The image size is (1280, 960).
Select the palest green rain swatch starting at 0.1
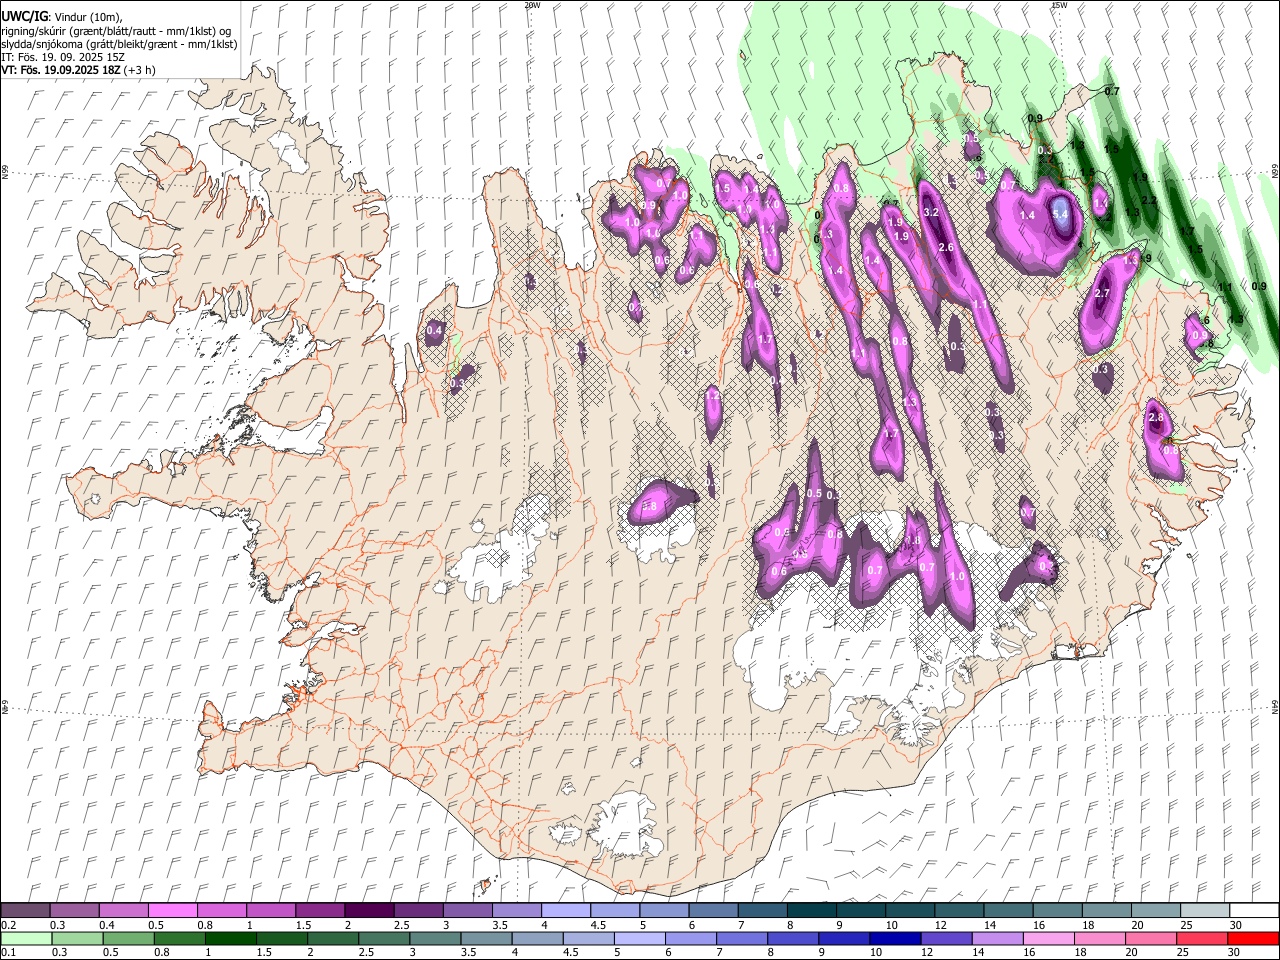tap(25, 938)
